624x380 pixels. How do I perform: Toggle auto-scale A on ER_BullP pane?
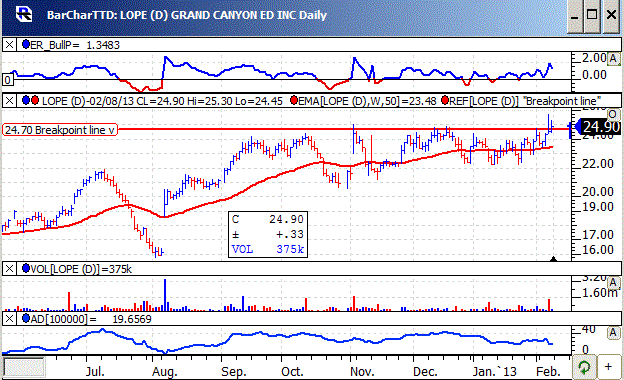coord(614,58)
